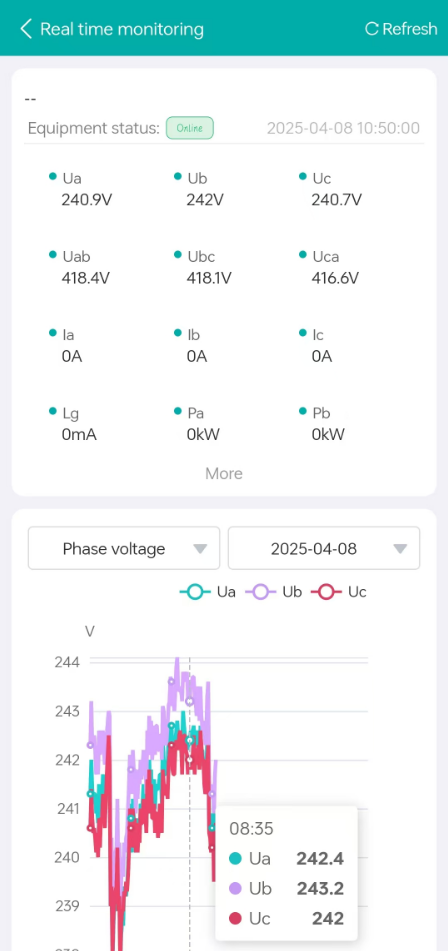The image size is (448, 951).
Task: Expand readings with the More link
Action: click(x=224, y=474)
